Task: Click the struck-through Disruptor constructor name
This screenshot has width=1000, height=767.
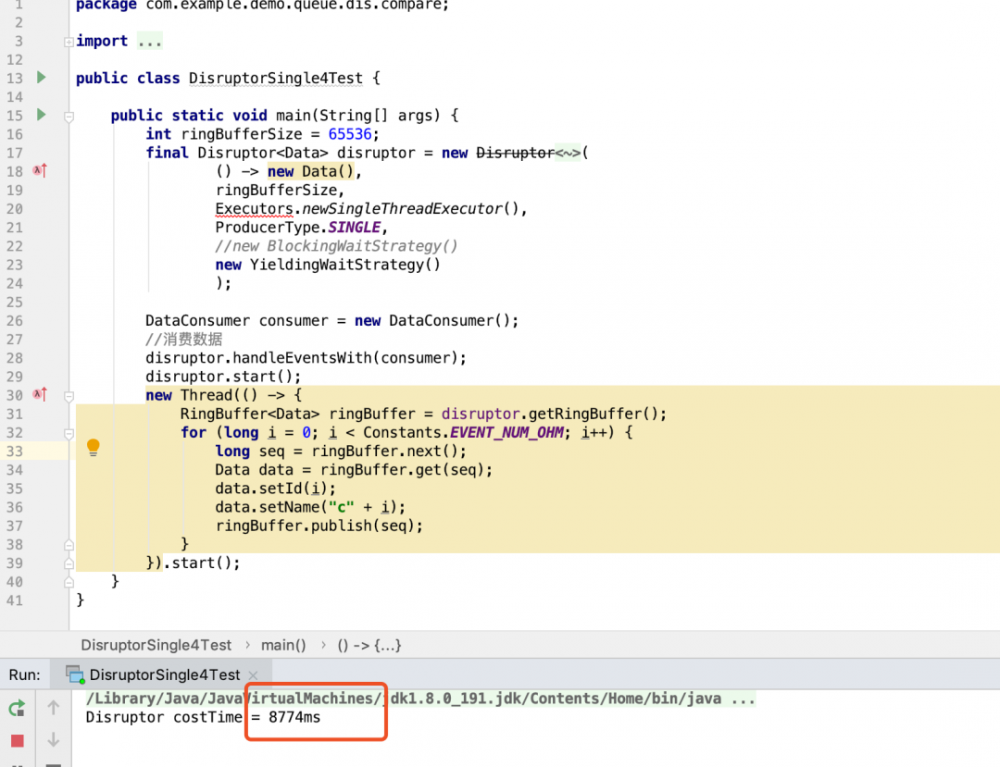Action: [515, 153]
